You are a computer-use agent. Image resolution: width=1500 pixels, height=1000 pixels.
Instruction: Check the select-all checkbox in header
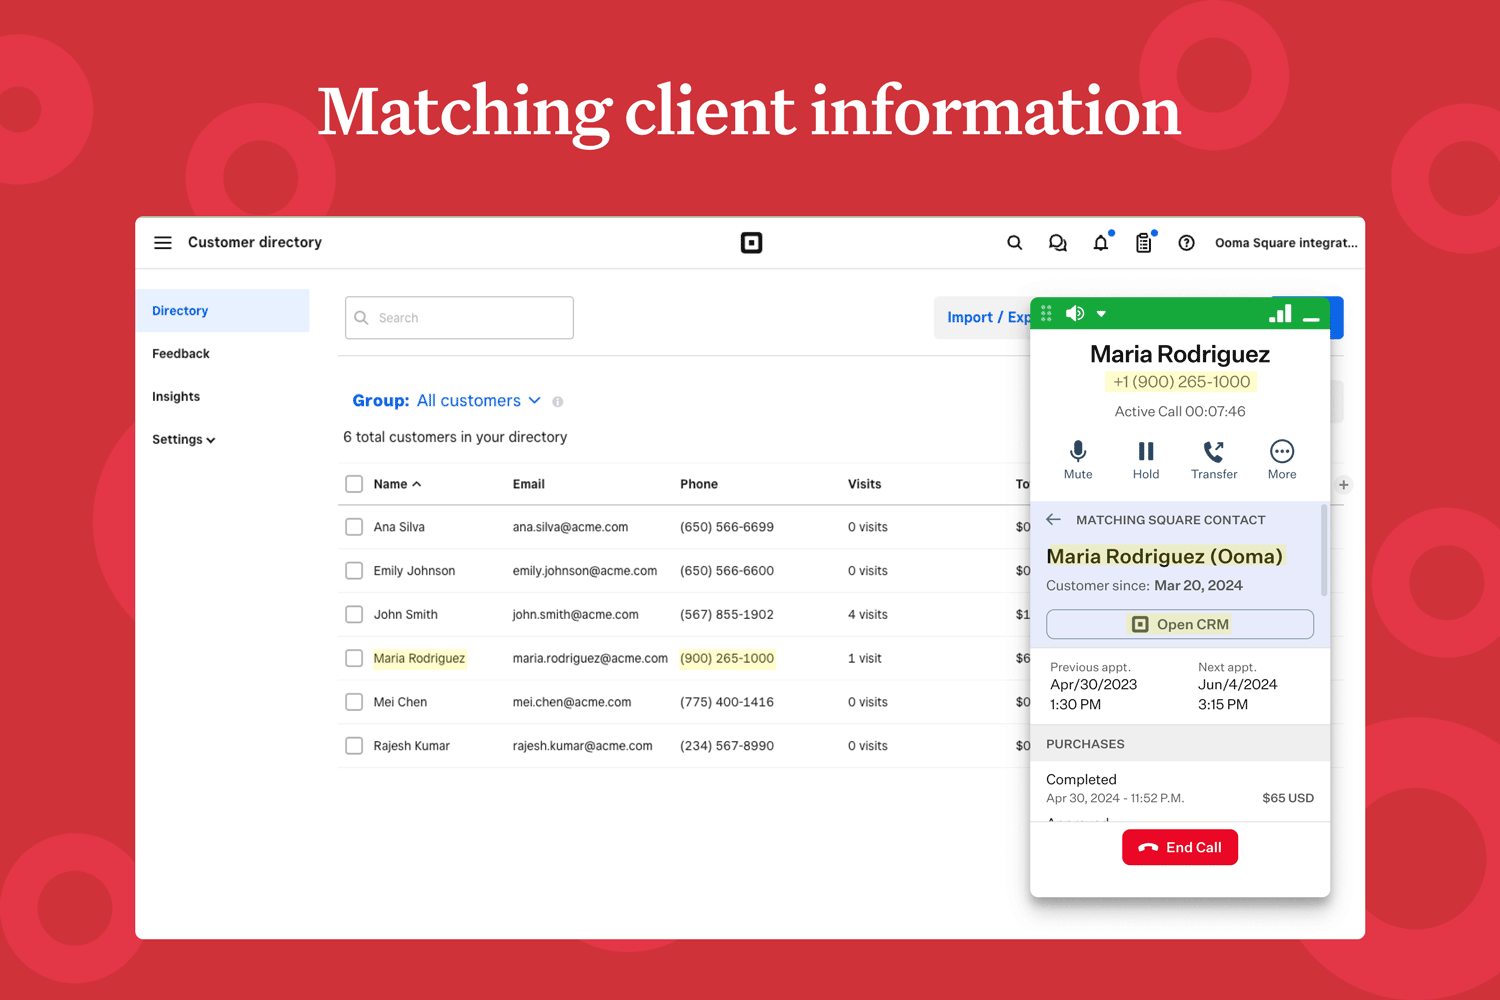point(354,484)
